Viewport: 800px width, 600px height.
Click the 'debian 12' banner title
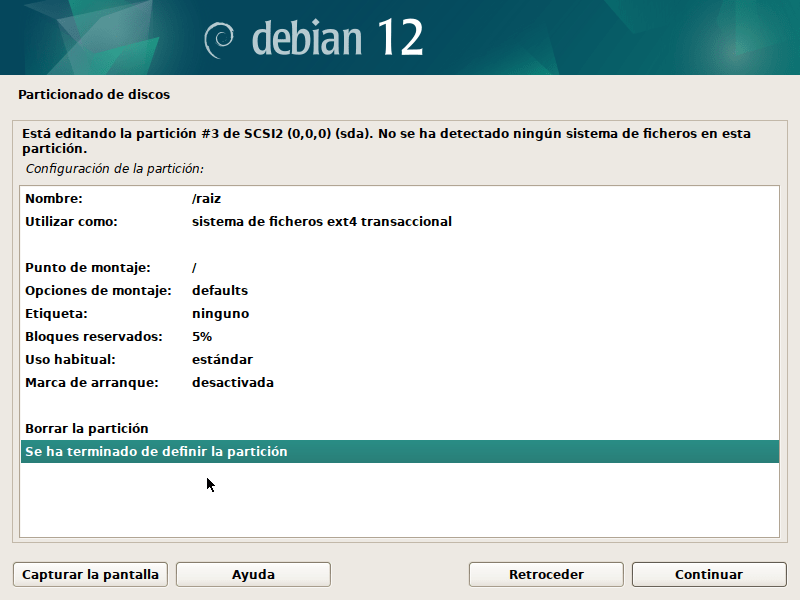coord(337,38)
